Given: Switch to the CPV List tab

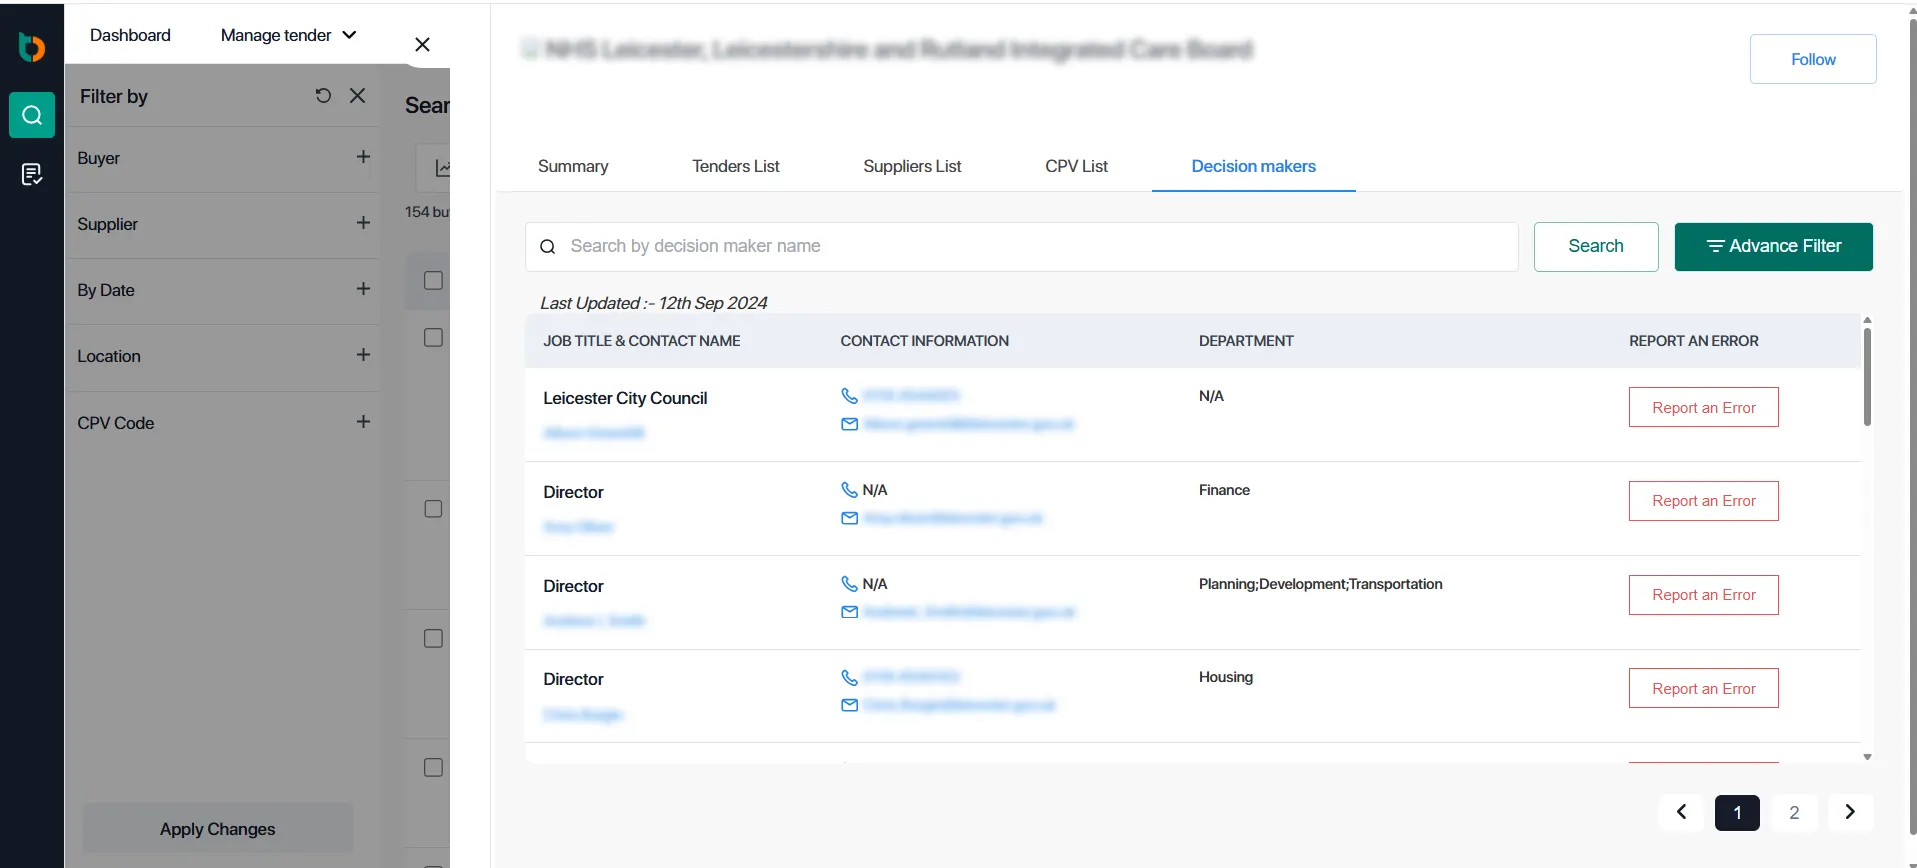Looking at the screenshot, I should click(1077, 166).
